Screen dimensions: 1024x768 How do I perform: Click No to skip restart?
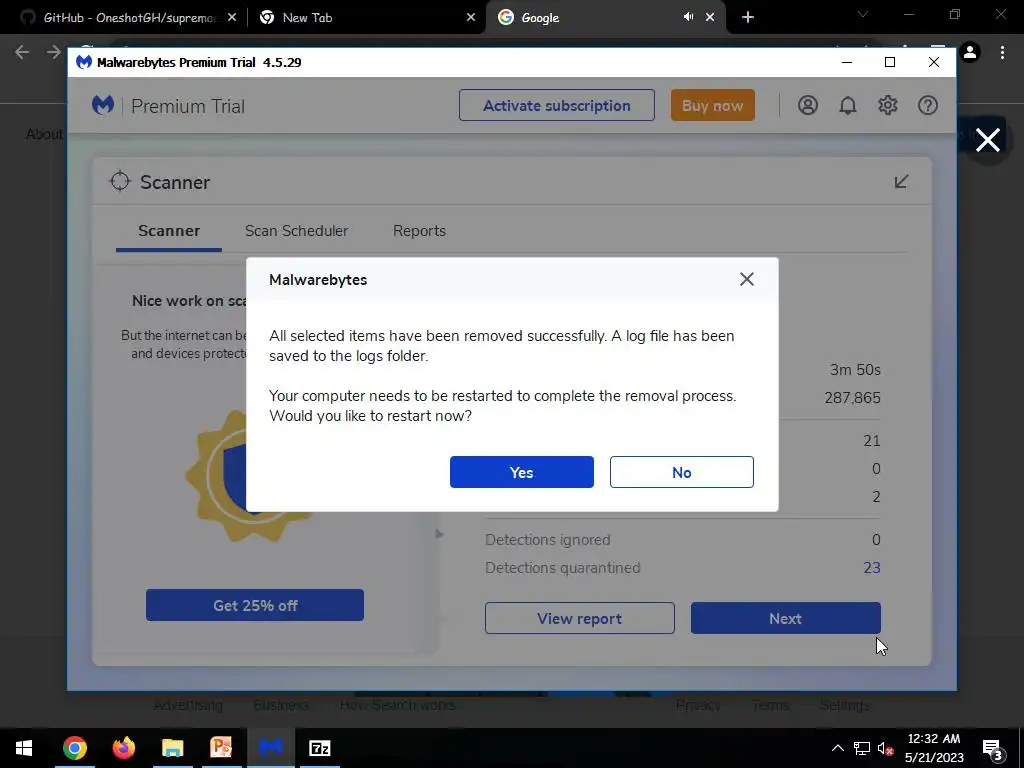point(681,472)
